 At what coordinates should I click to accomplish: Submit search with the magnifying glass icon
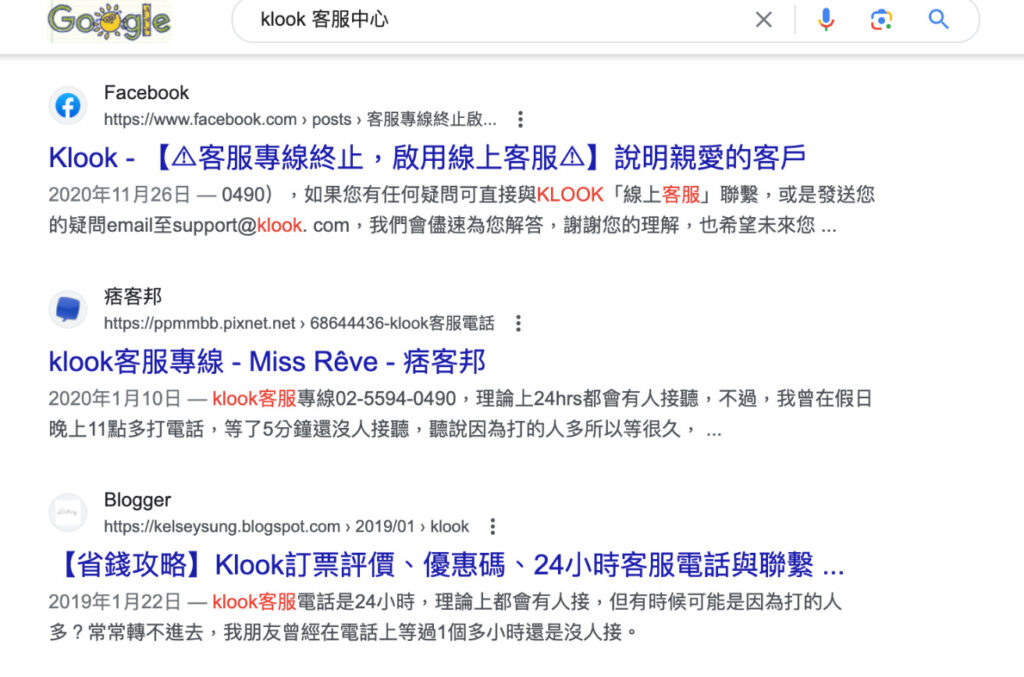(x=938, y=20)
